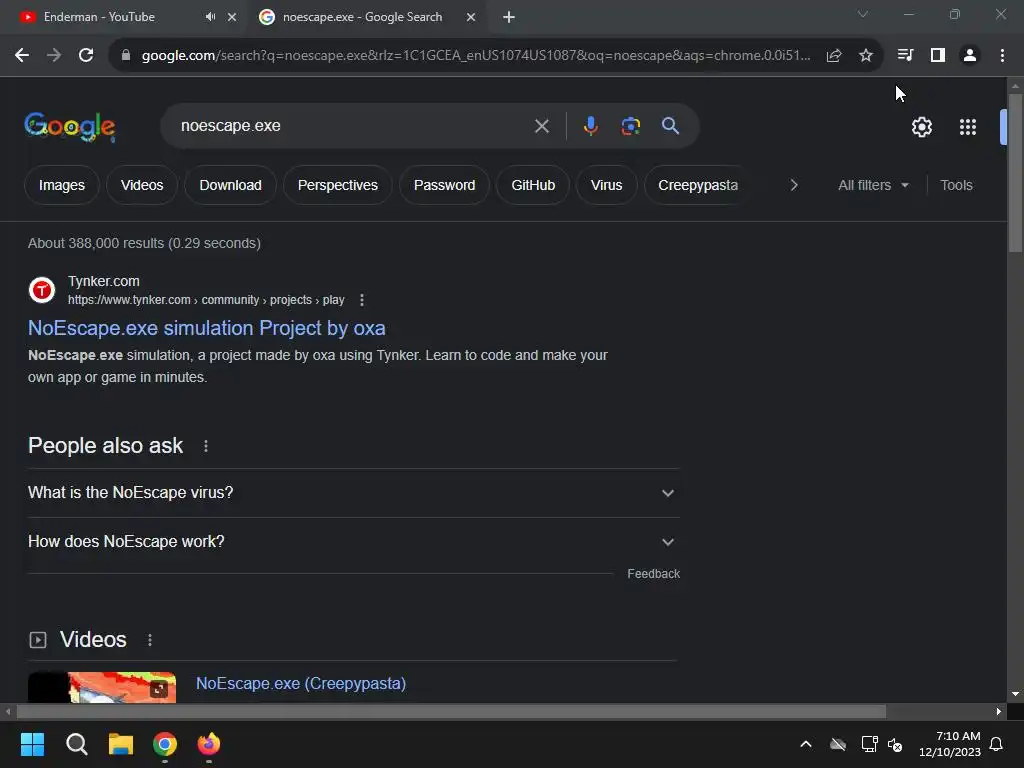Viewport: 1024px width, 768px height.
Task: Click the Tynker URL breadcrumb
Action: click(x=206, y=300)
